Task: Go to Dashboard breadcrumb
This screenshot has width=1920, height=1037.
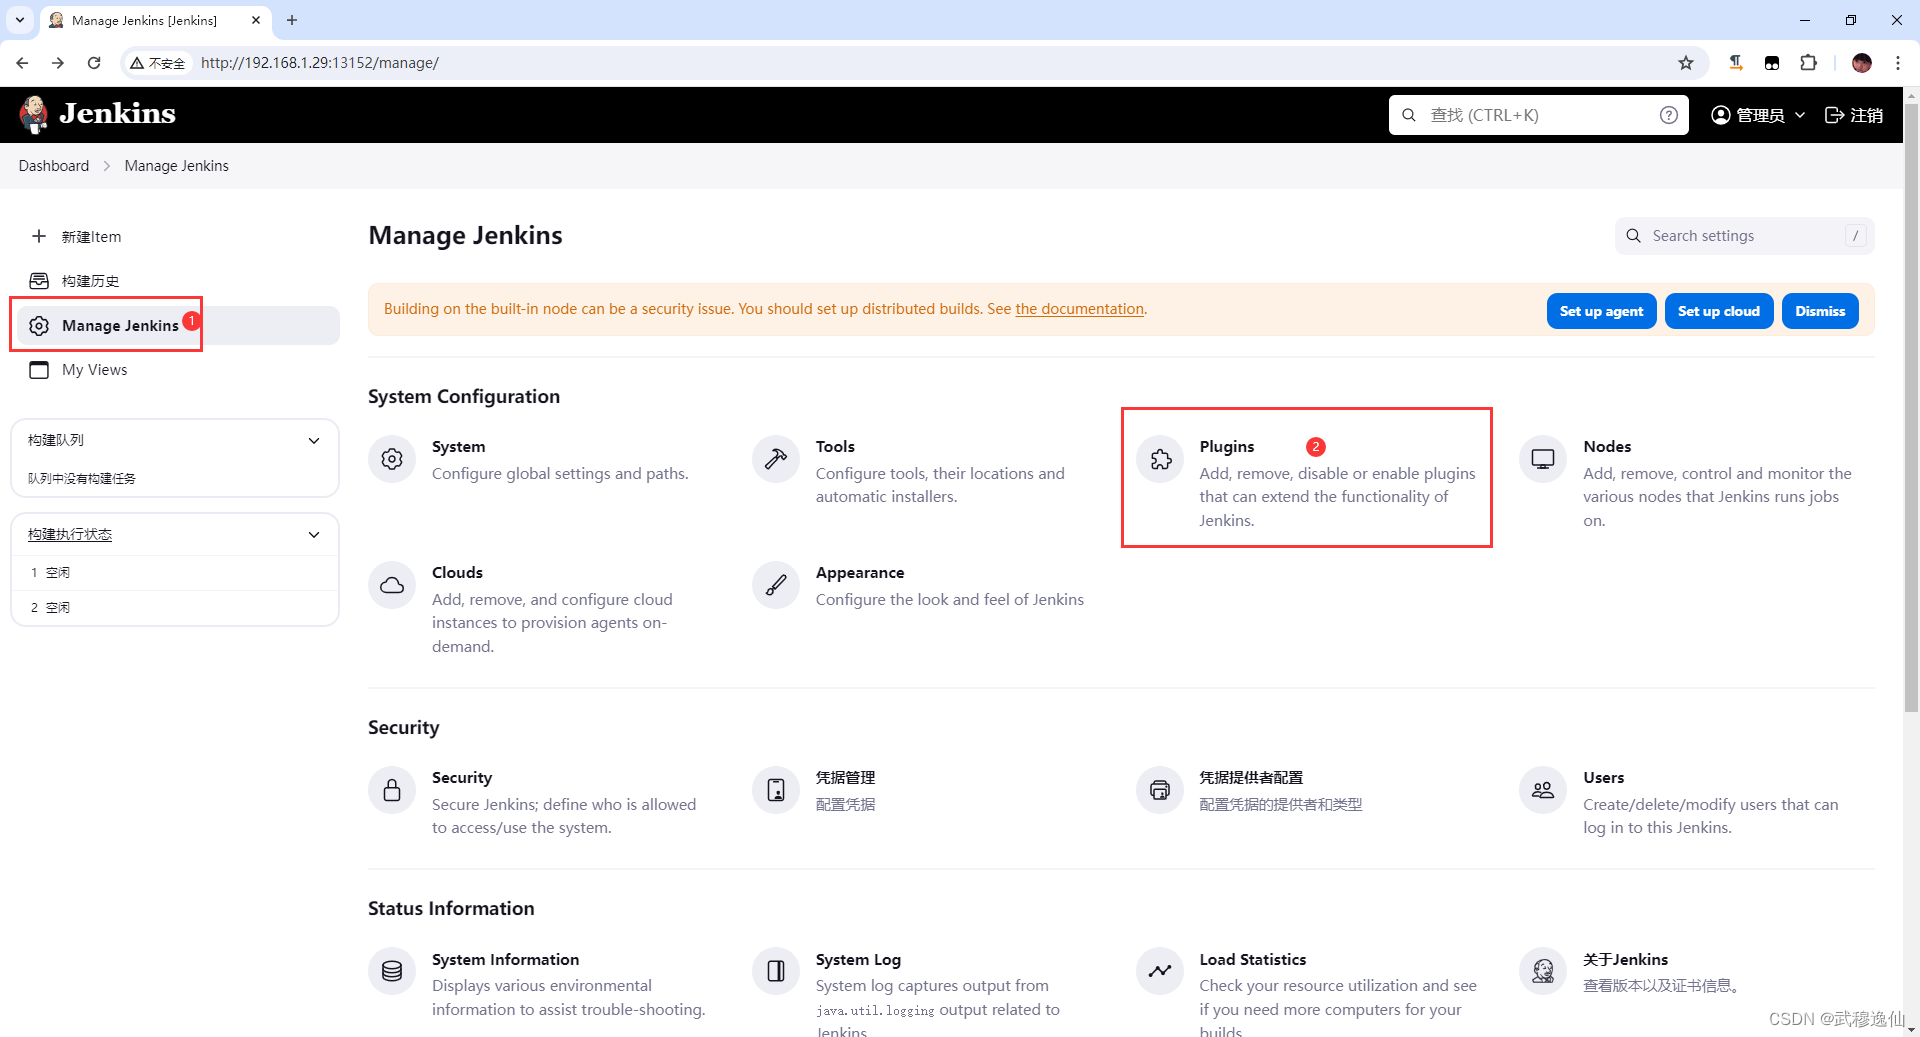Action: 54,166
